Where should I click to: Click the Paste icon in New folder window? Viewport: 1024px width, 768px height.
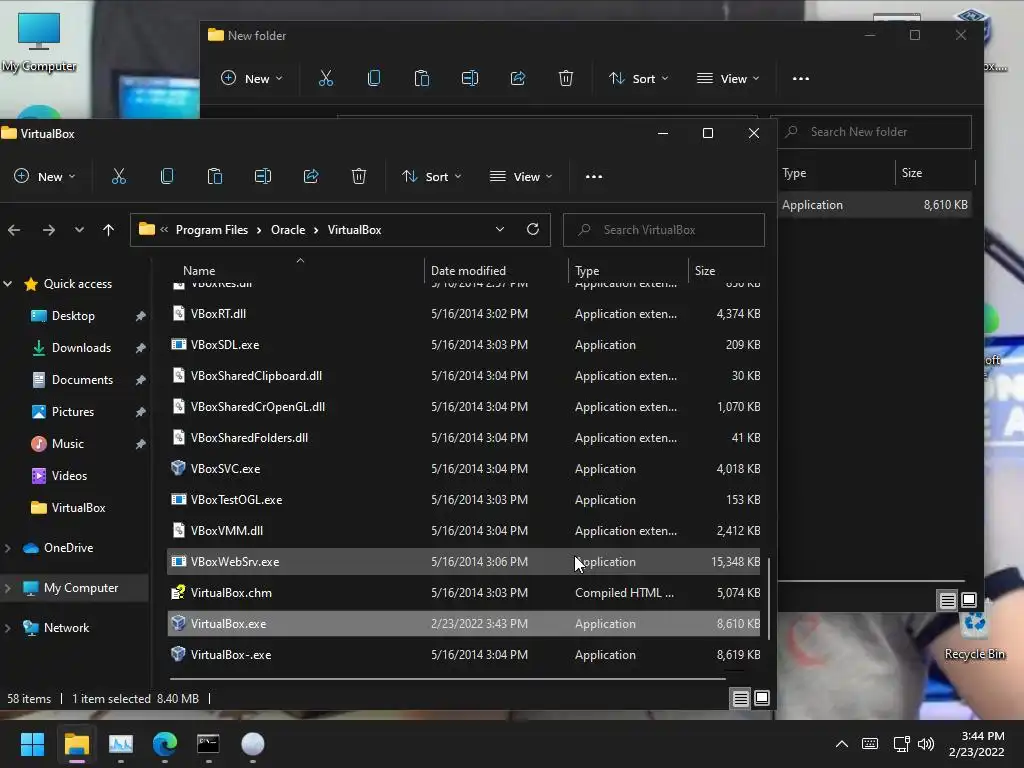tap(422, 78)
